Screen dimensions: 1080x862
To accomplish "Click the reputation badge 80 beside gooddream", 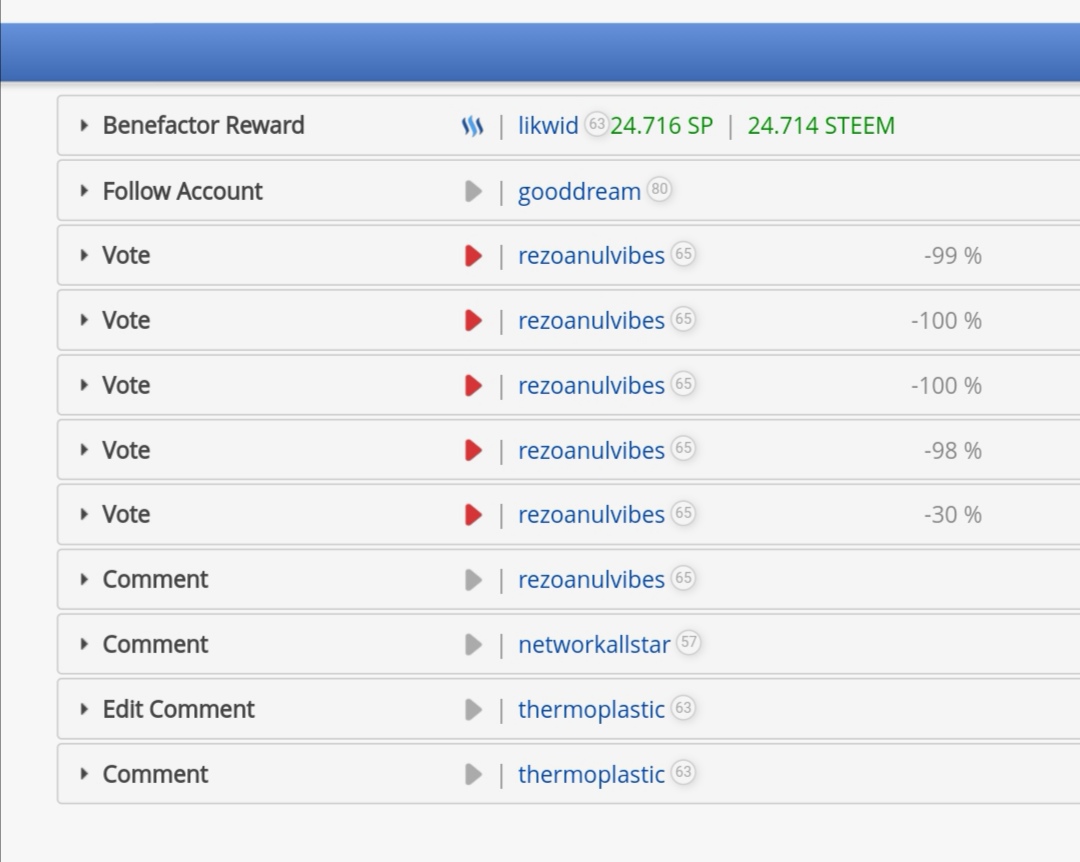I will tap(659, 189).
